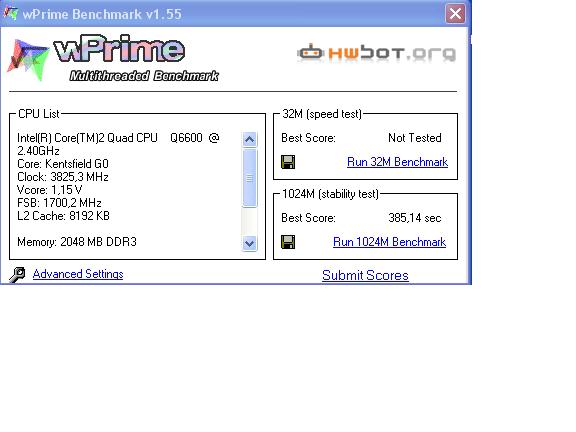Submit Scores to hwbot
The height and width of the screenshot is (432, 576).
tap(365, 276)
